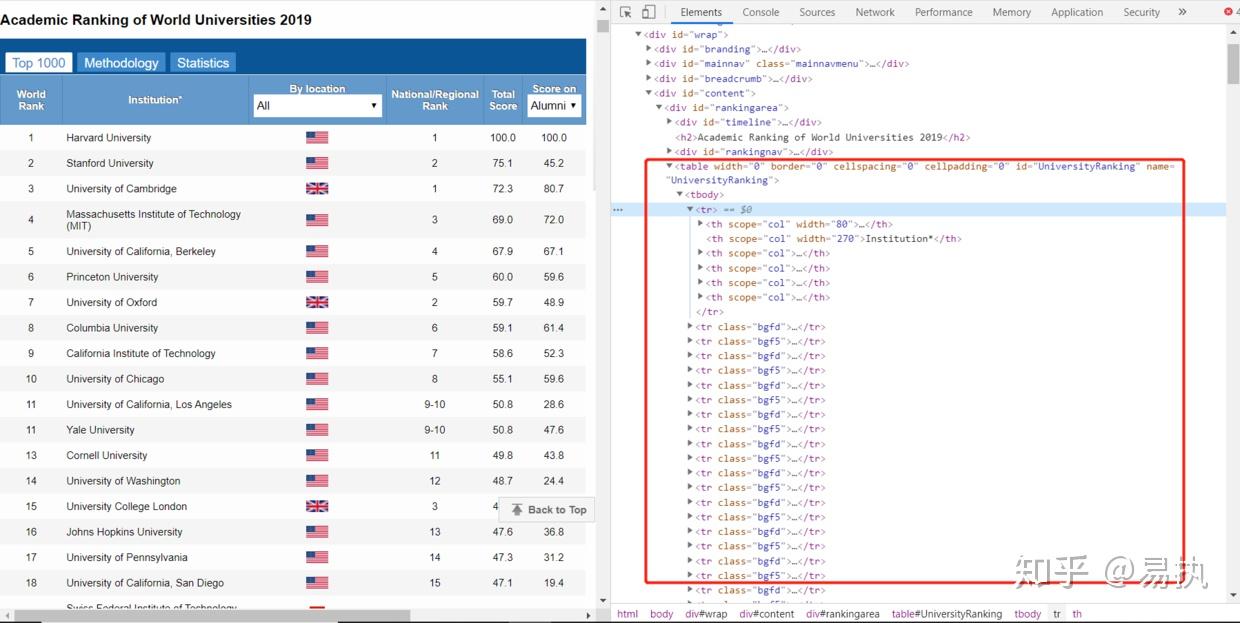Click the US flag beside Harvard University
The height and width of the screenshot is (623, 1240).
click(317, 138)
